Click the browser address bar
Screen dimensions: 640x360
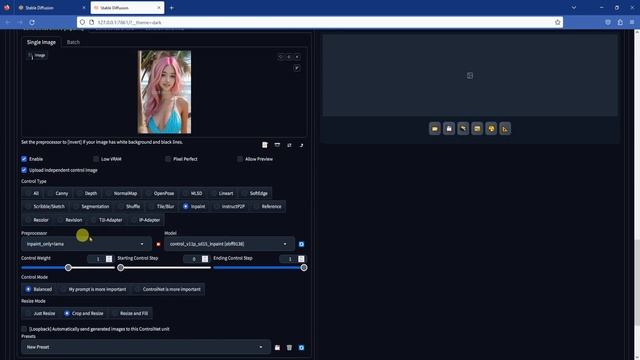click(320, 22)
